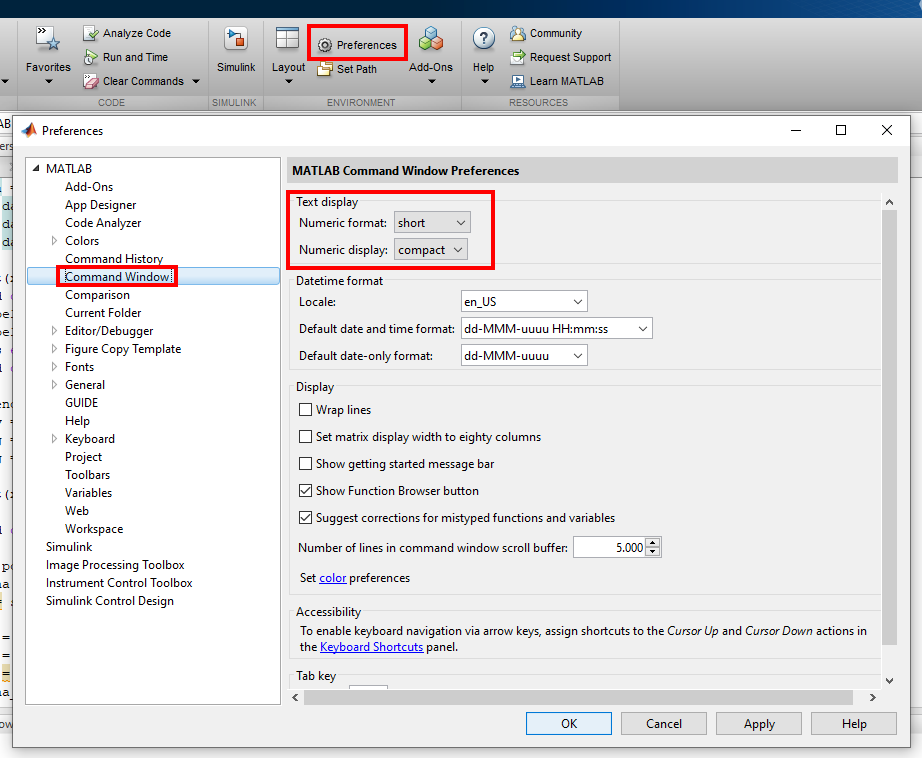
Task: Maximize the Preferences dialog window
Action: click(841, 130)
